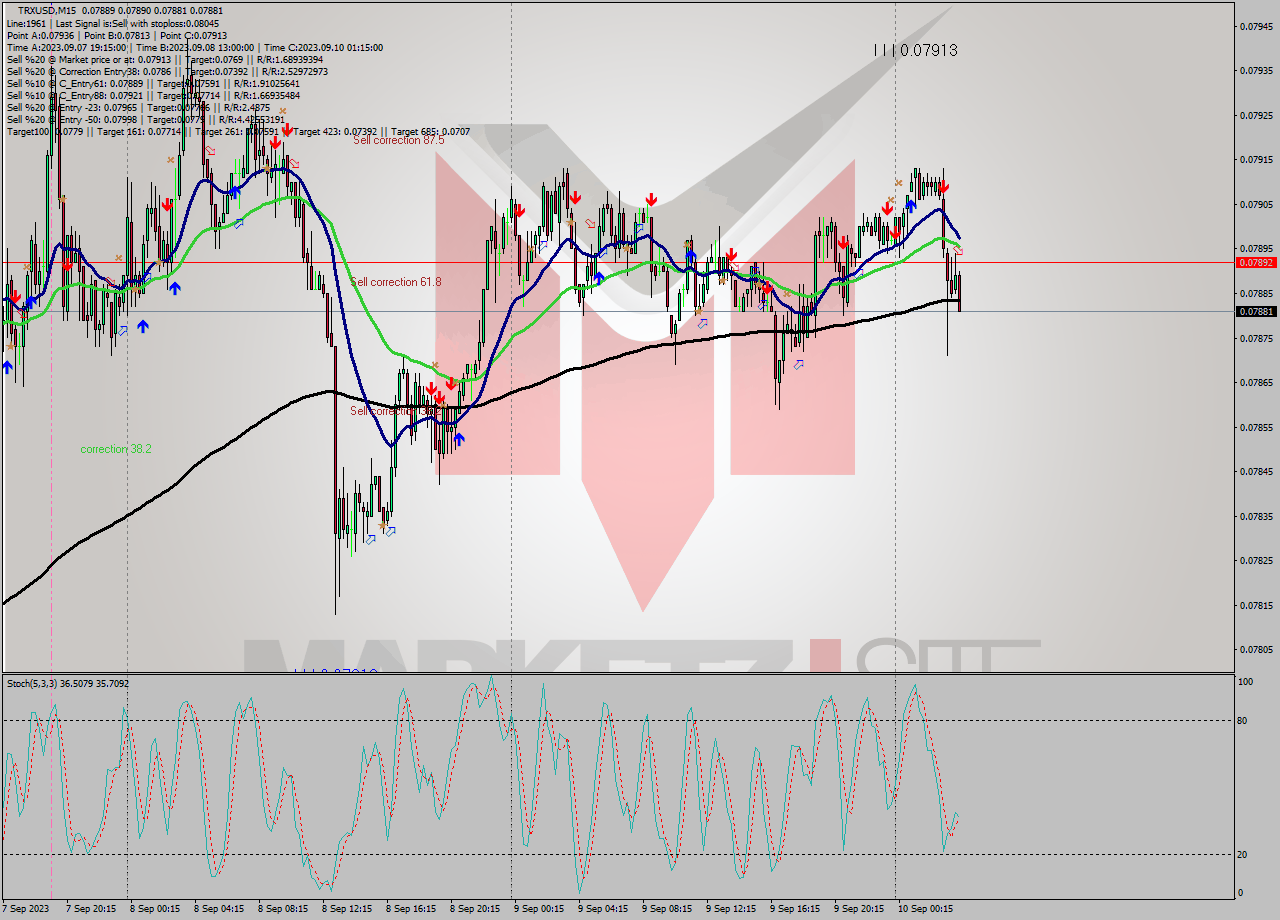Click the stochastic 20 level label

tap(1244, 854)
